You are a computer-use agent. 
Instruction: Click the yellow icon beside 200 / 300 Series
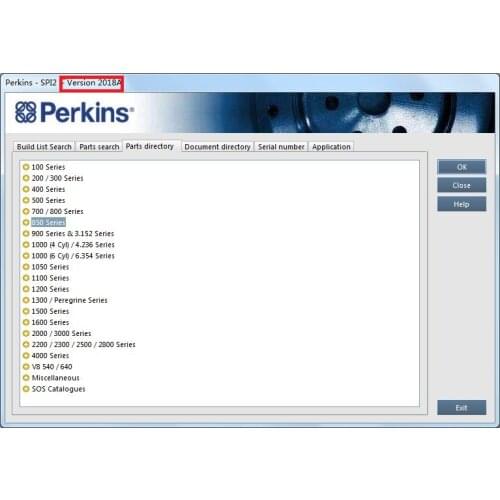click(26, 178)
